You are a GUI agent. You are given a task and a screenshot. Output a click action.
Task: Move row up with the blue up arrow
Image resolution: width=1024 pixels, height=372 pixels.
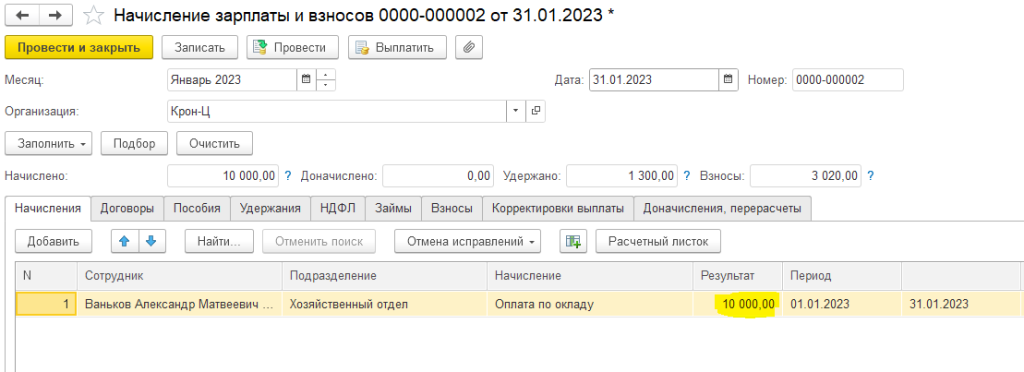pyautogui.click(x=124, y=241)
